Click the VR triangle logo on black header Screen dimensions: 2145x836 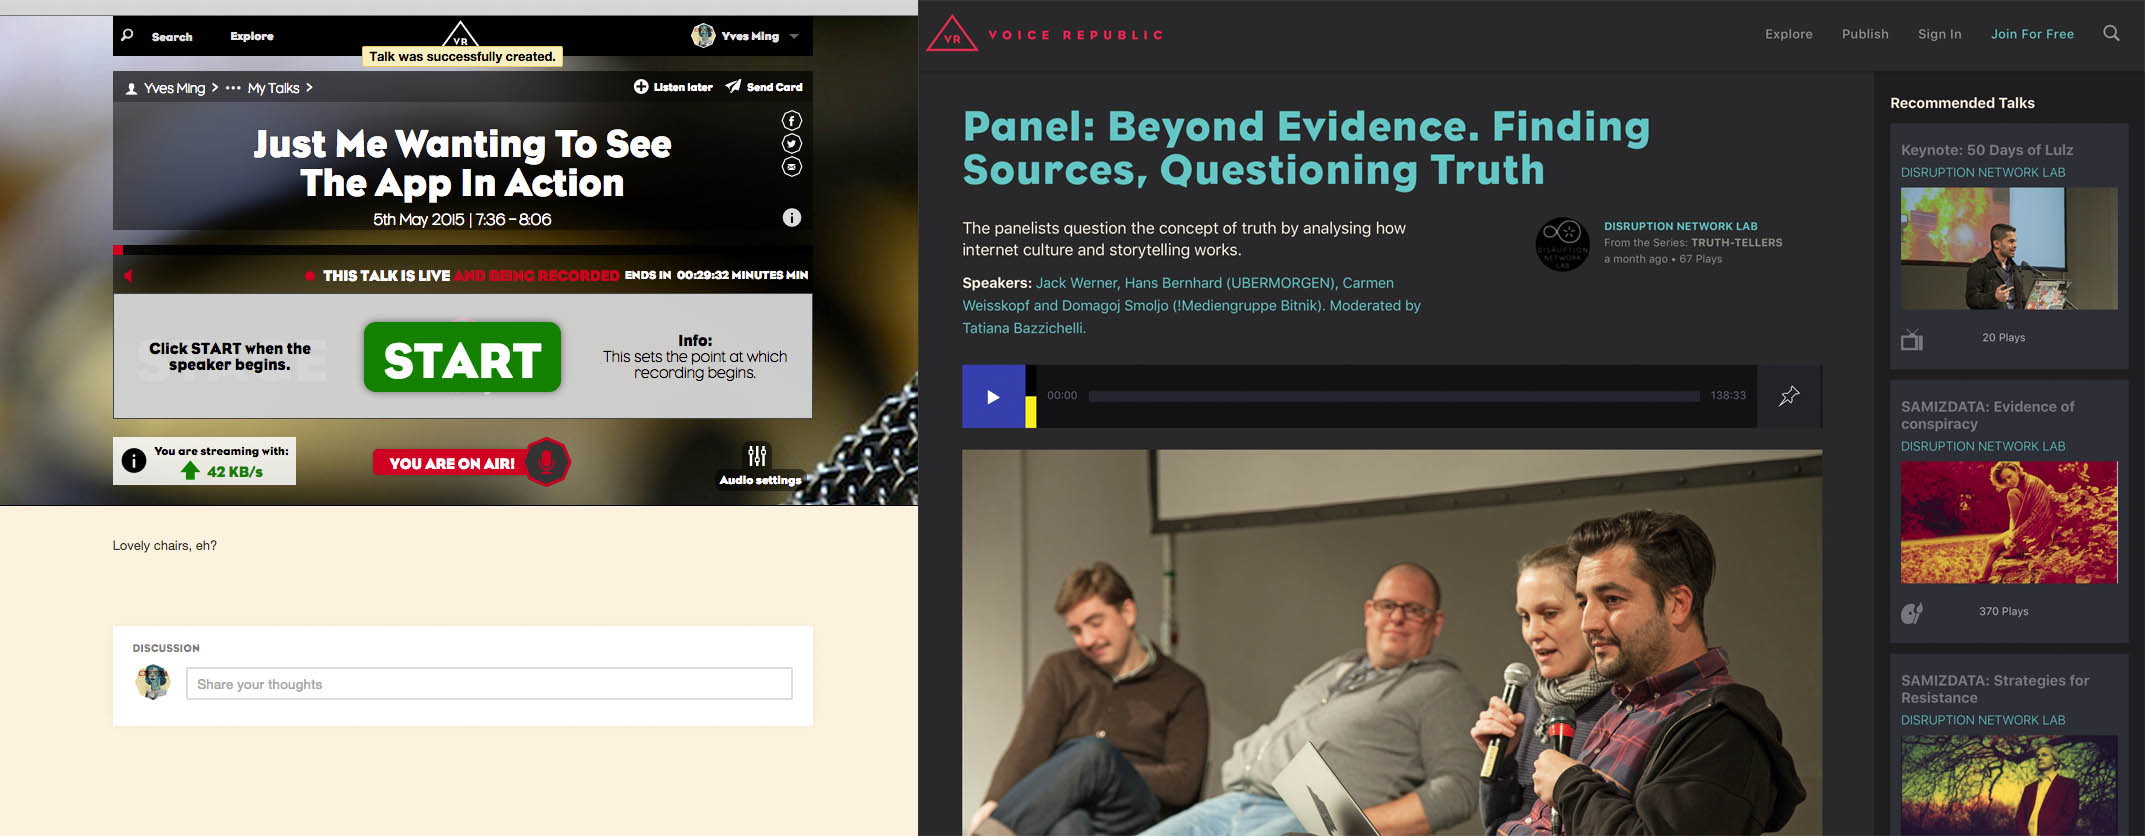click(x=460, y=33)
